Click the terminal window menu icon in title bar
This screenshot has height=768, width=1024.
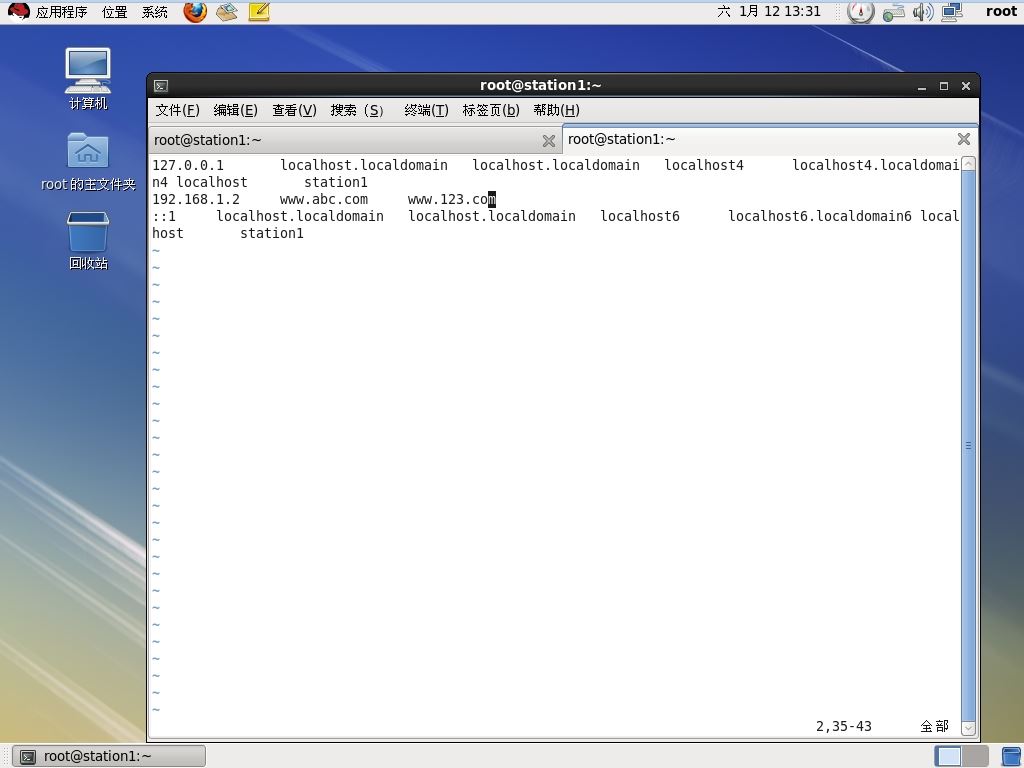(x=161, y=86)
